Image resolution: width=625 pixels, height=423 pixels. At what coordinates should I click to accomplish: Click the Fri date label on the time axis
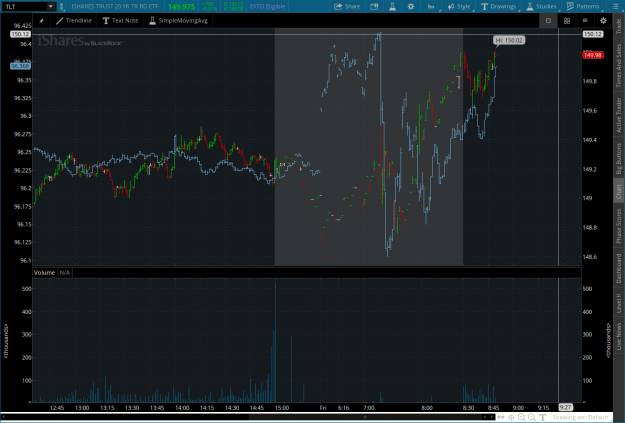tap(323, 407)
